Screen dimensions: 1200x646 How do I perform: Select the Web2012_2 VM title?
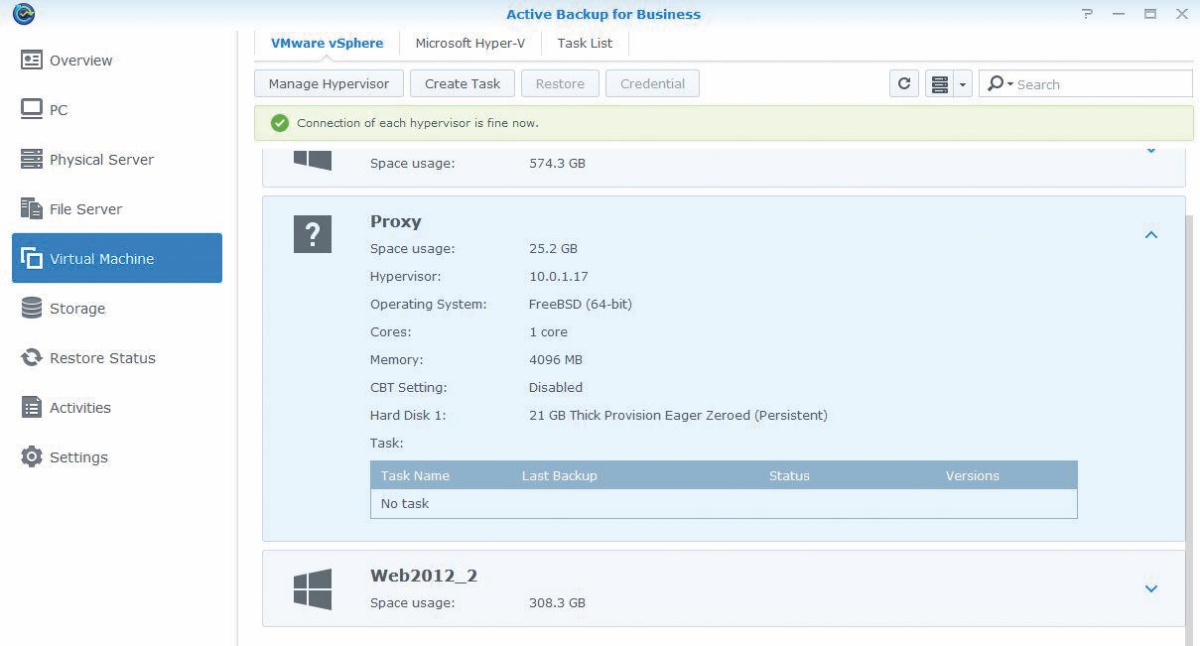click(424, 576)
